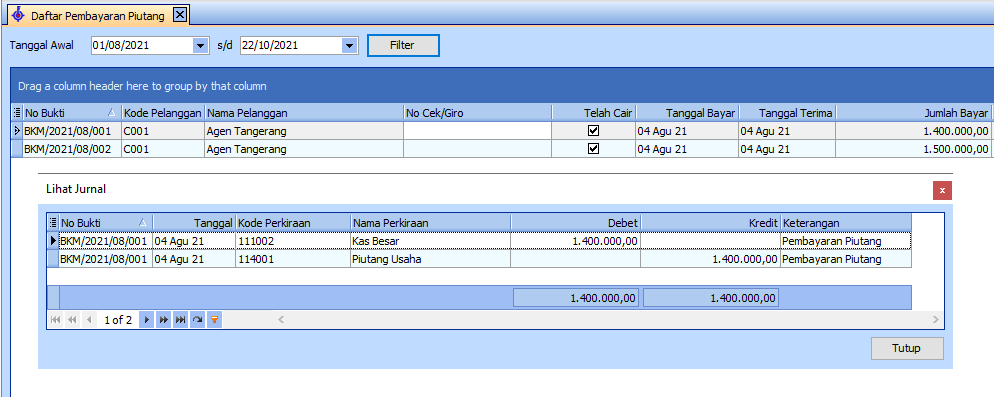Open the end date 22/10/2021 dropdown

349,46
